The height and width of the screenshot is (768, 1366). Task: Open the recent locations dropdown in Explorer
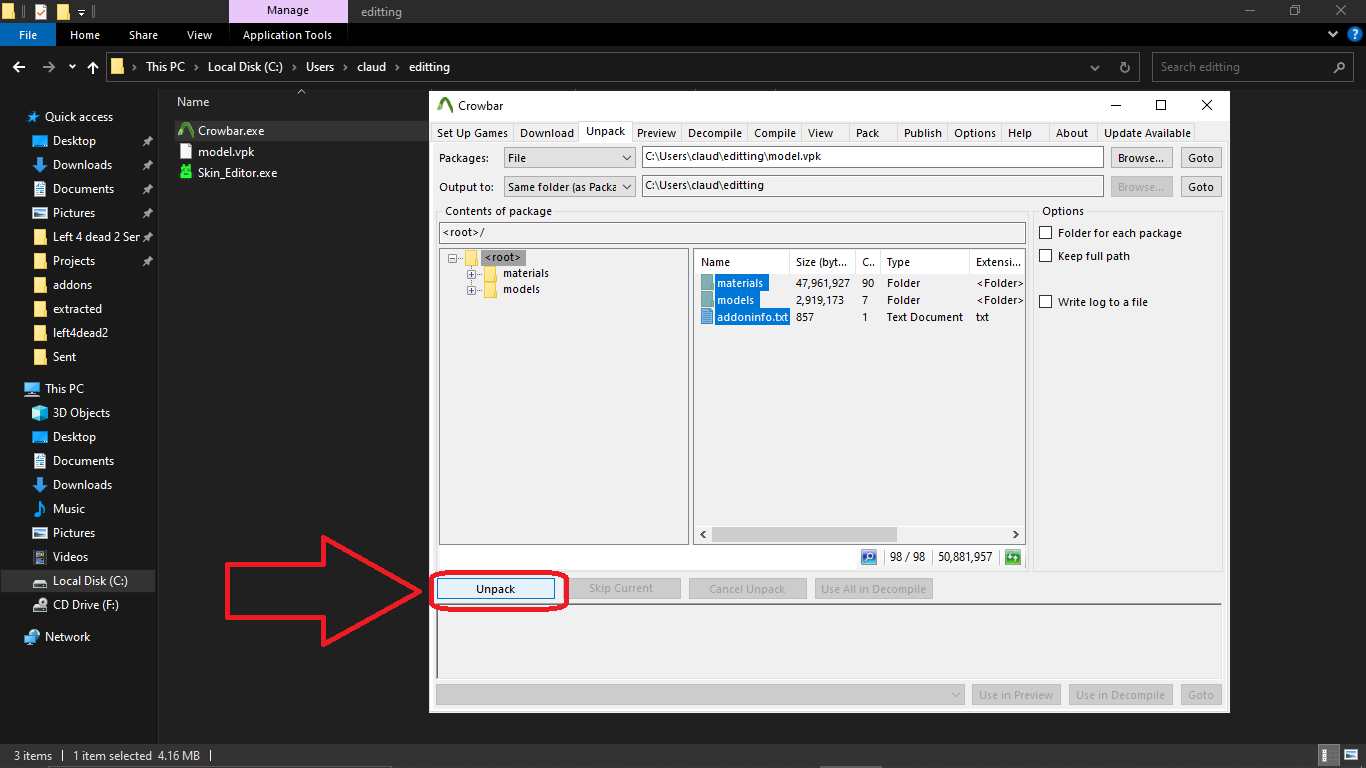click(x=72, y=67)
